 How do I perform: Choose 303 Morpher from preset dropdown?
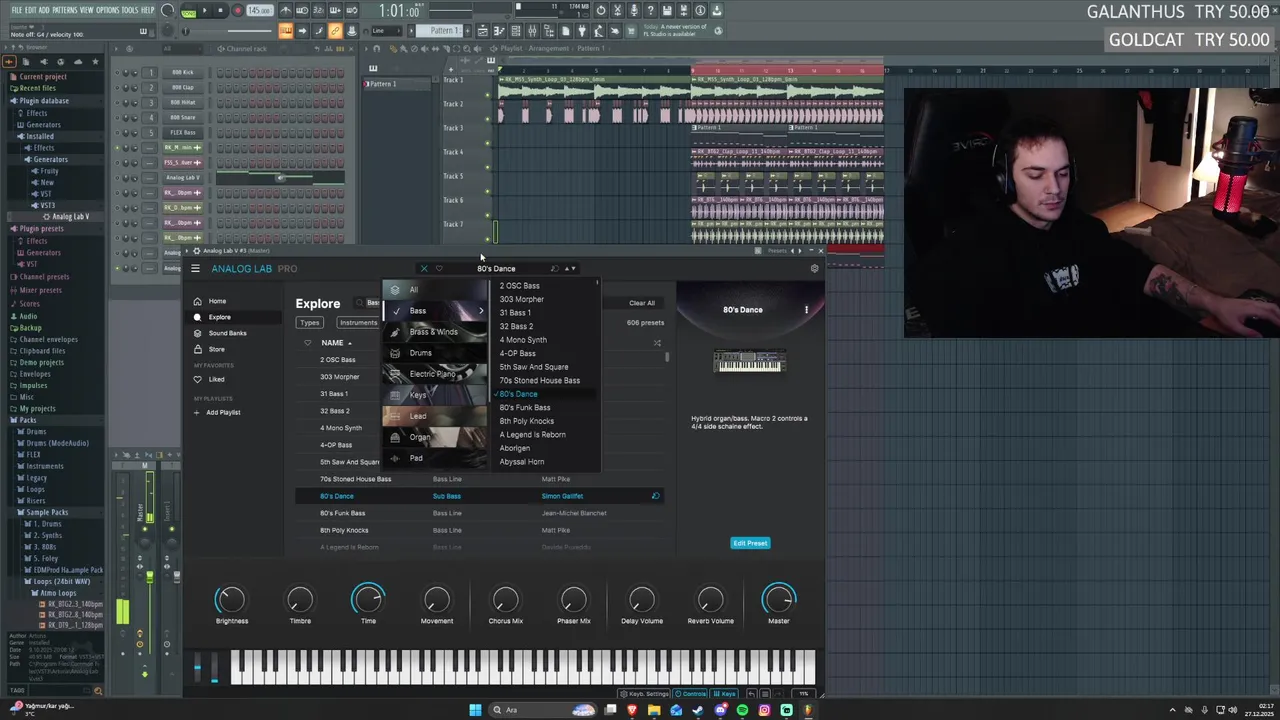[522, 299]
